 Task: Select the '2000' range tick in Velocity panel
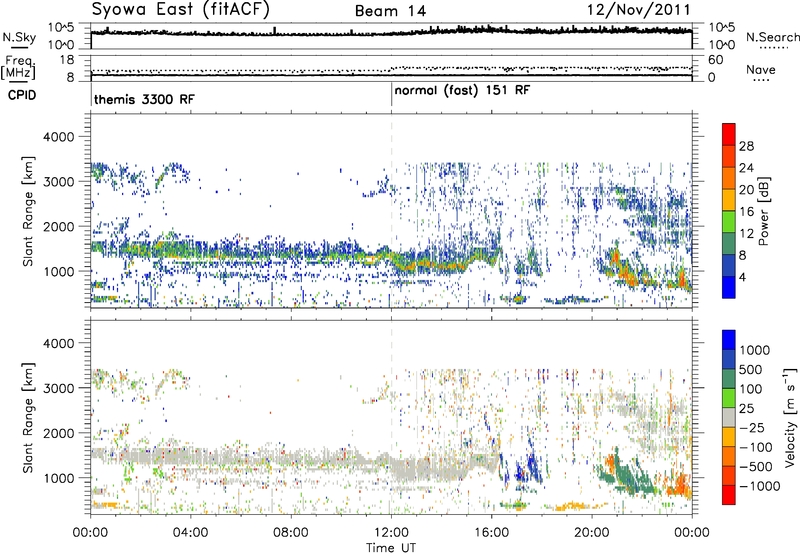58,433
